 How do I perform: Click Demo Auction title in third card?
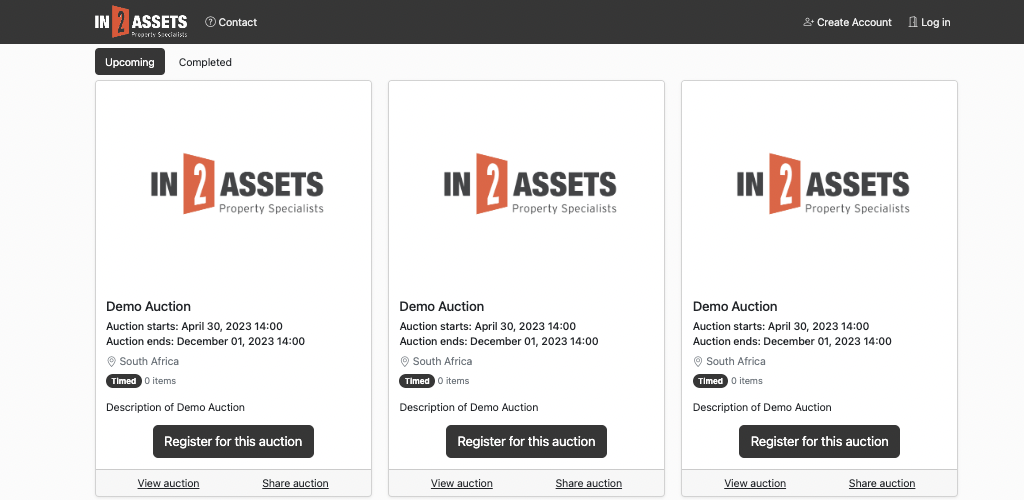pyautogui.click(x=735, y=307)
